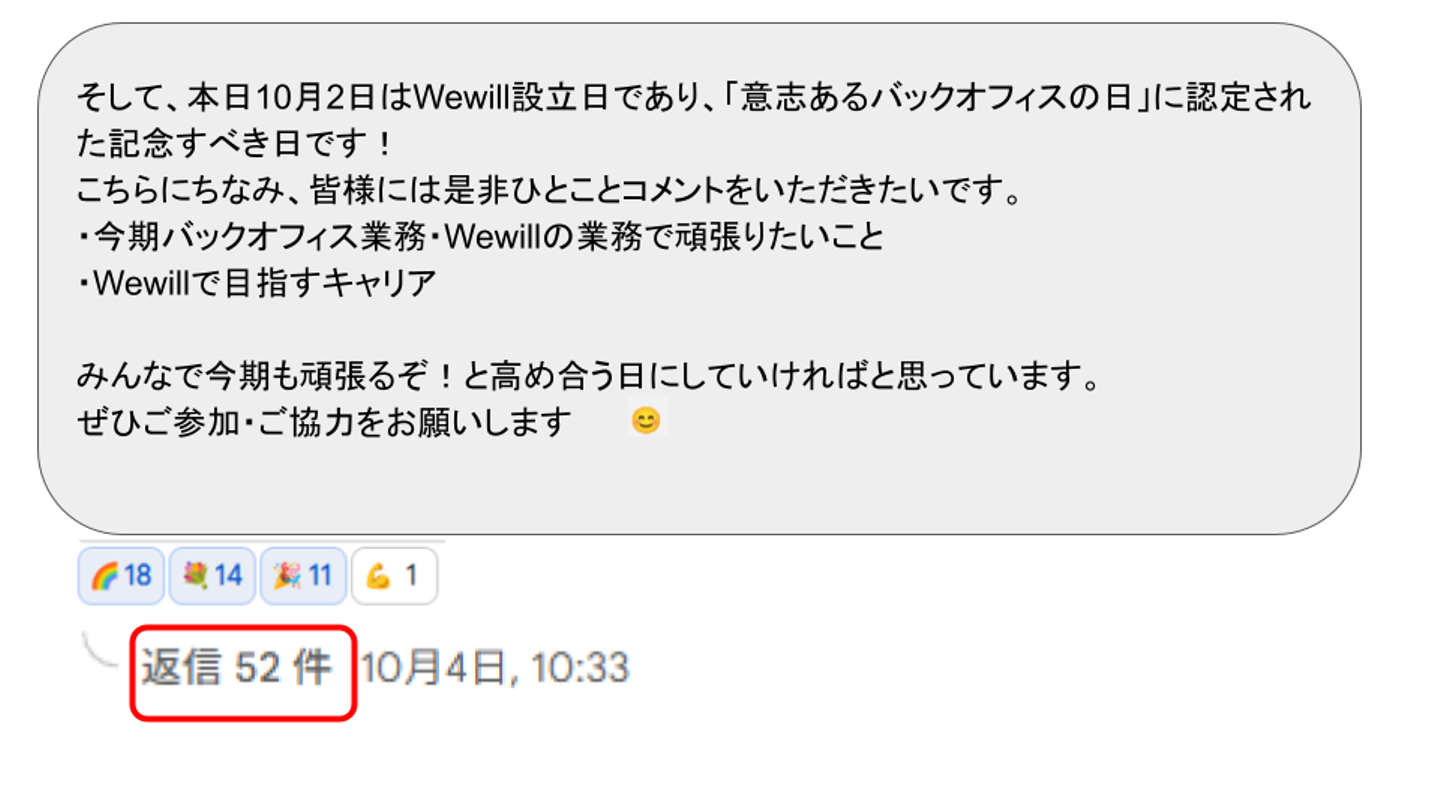Click the party popper emoji icon
Image resolution: width=1440 pixels, height=810 pixels.
287,576
